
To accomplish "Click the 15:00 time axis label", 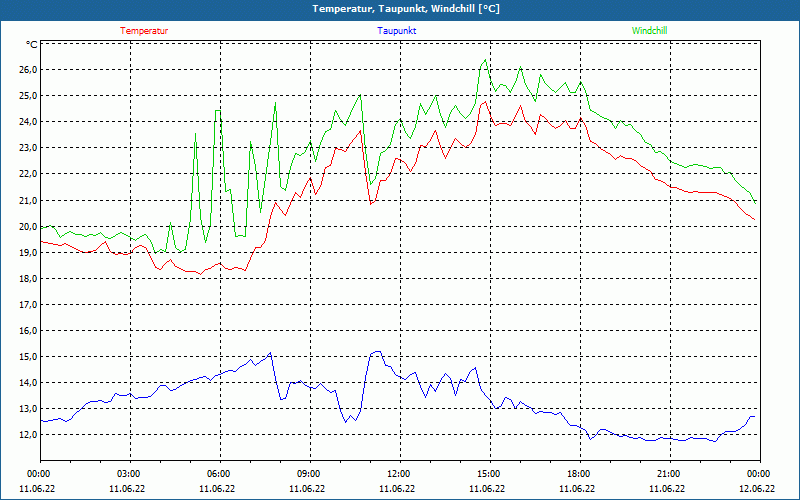I will 490,473.
